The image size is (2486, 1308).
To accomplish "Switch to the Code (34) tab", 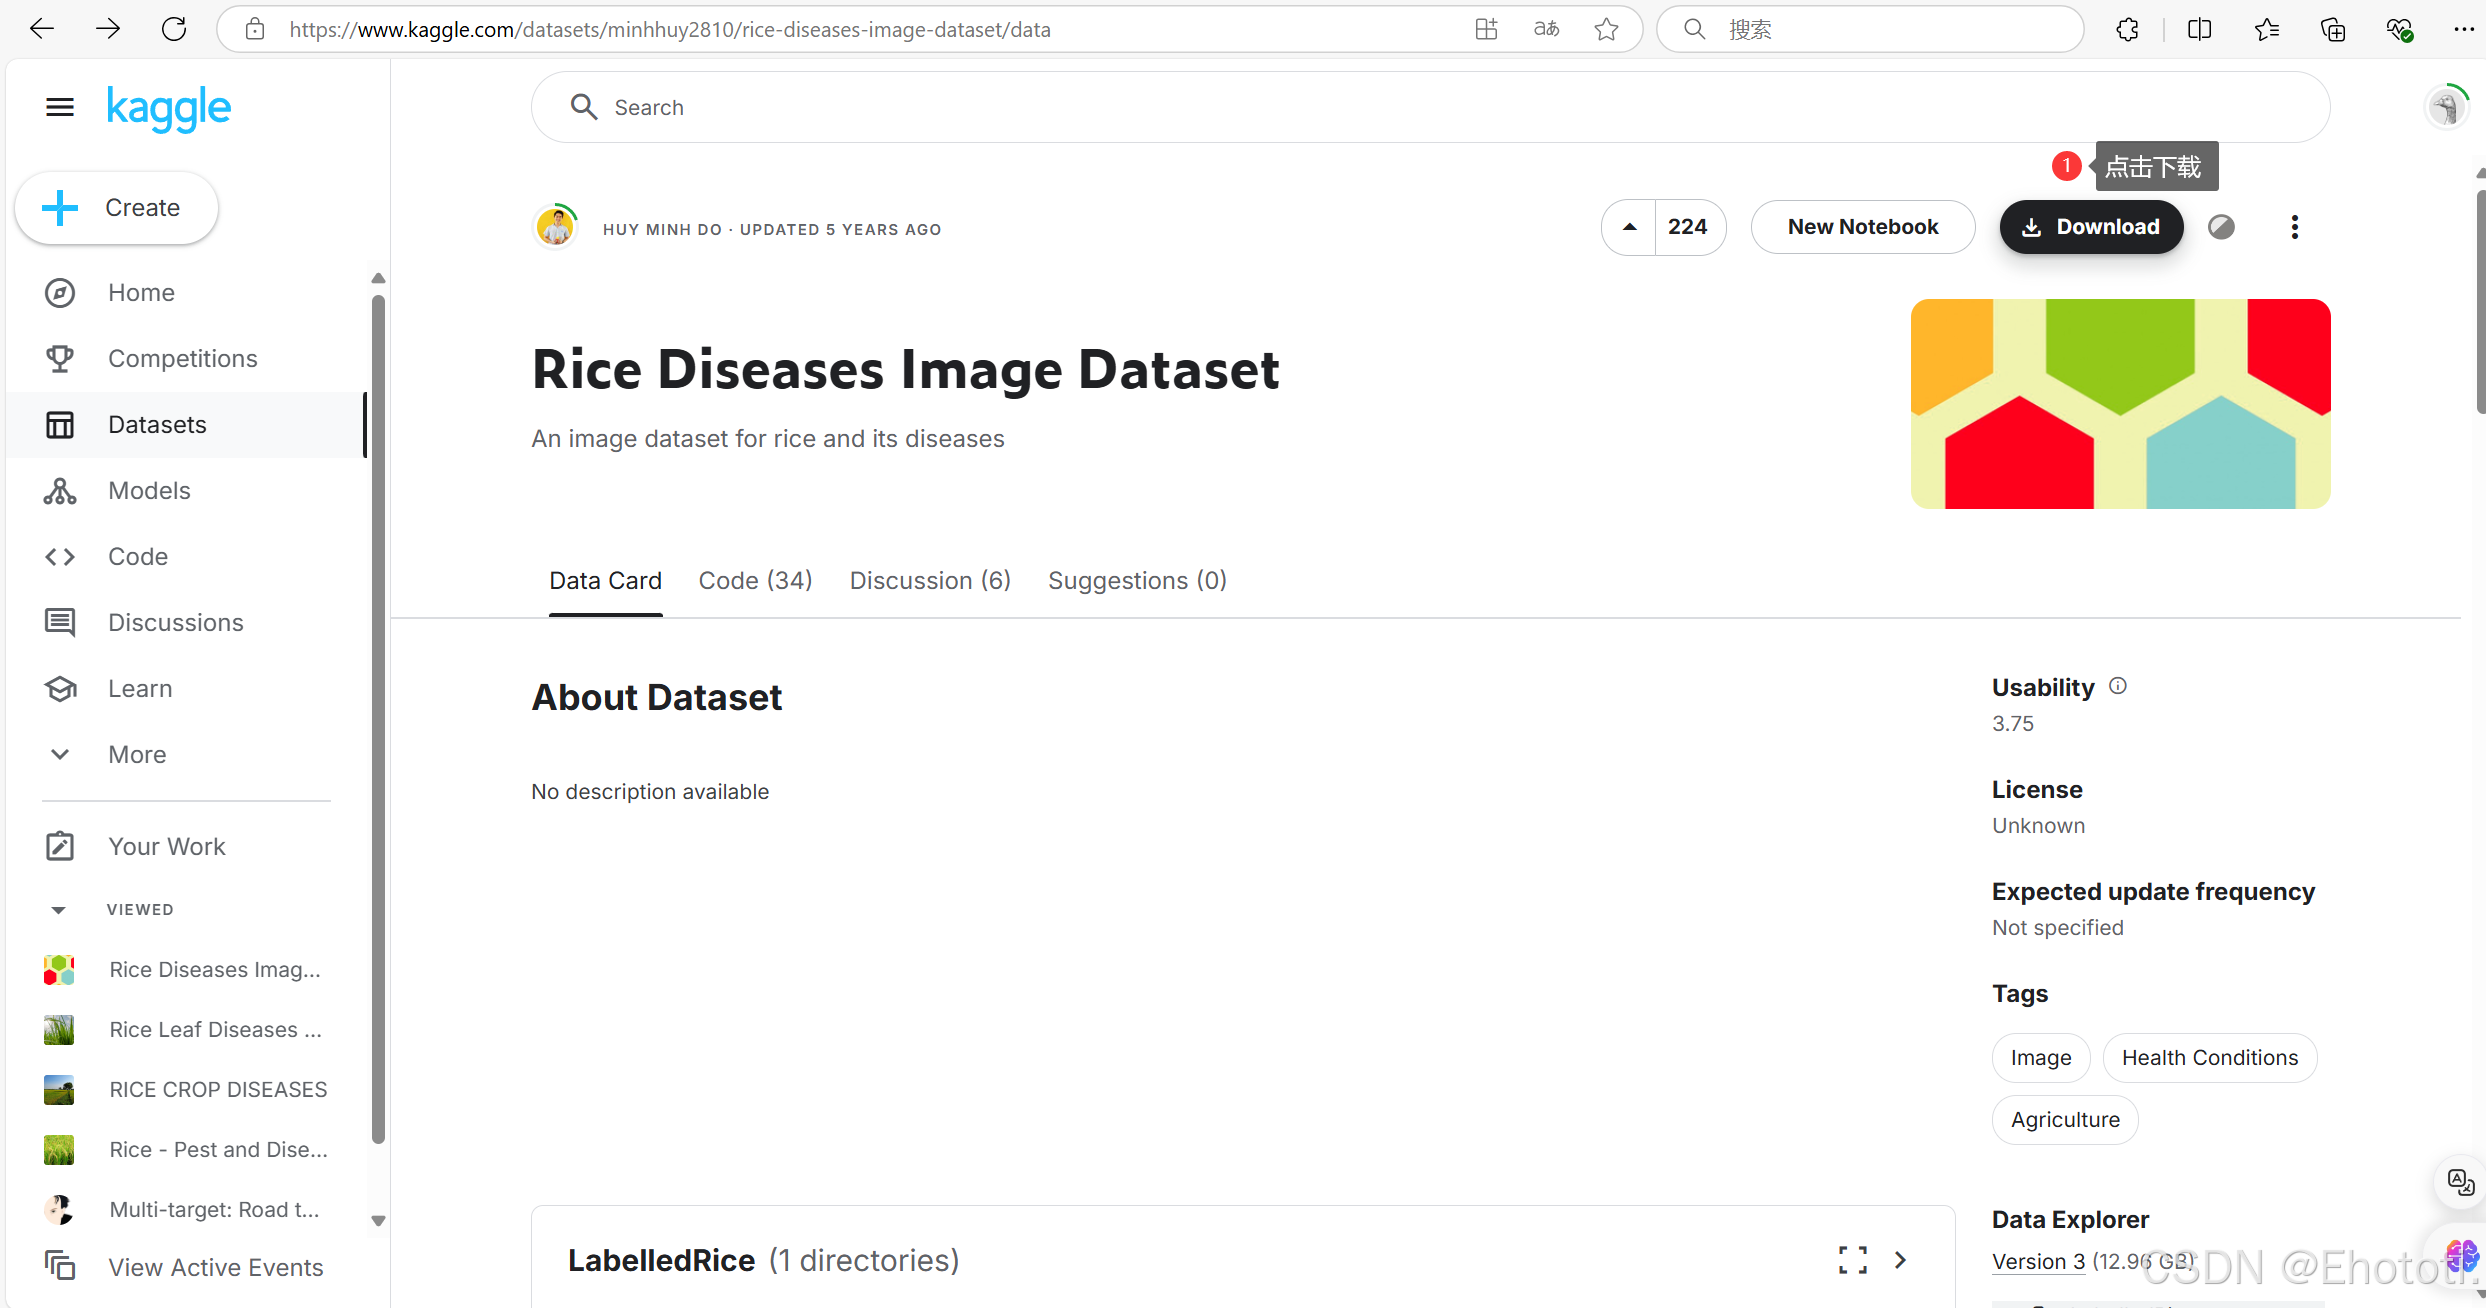I will [755, 580].
